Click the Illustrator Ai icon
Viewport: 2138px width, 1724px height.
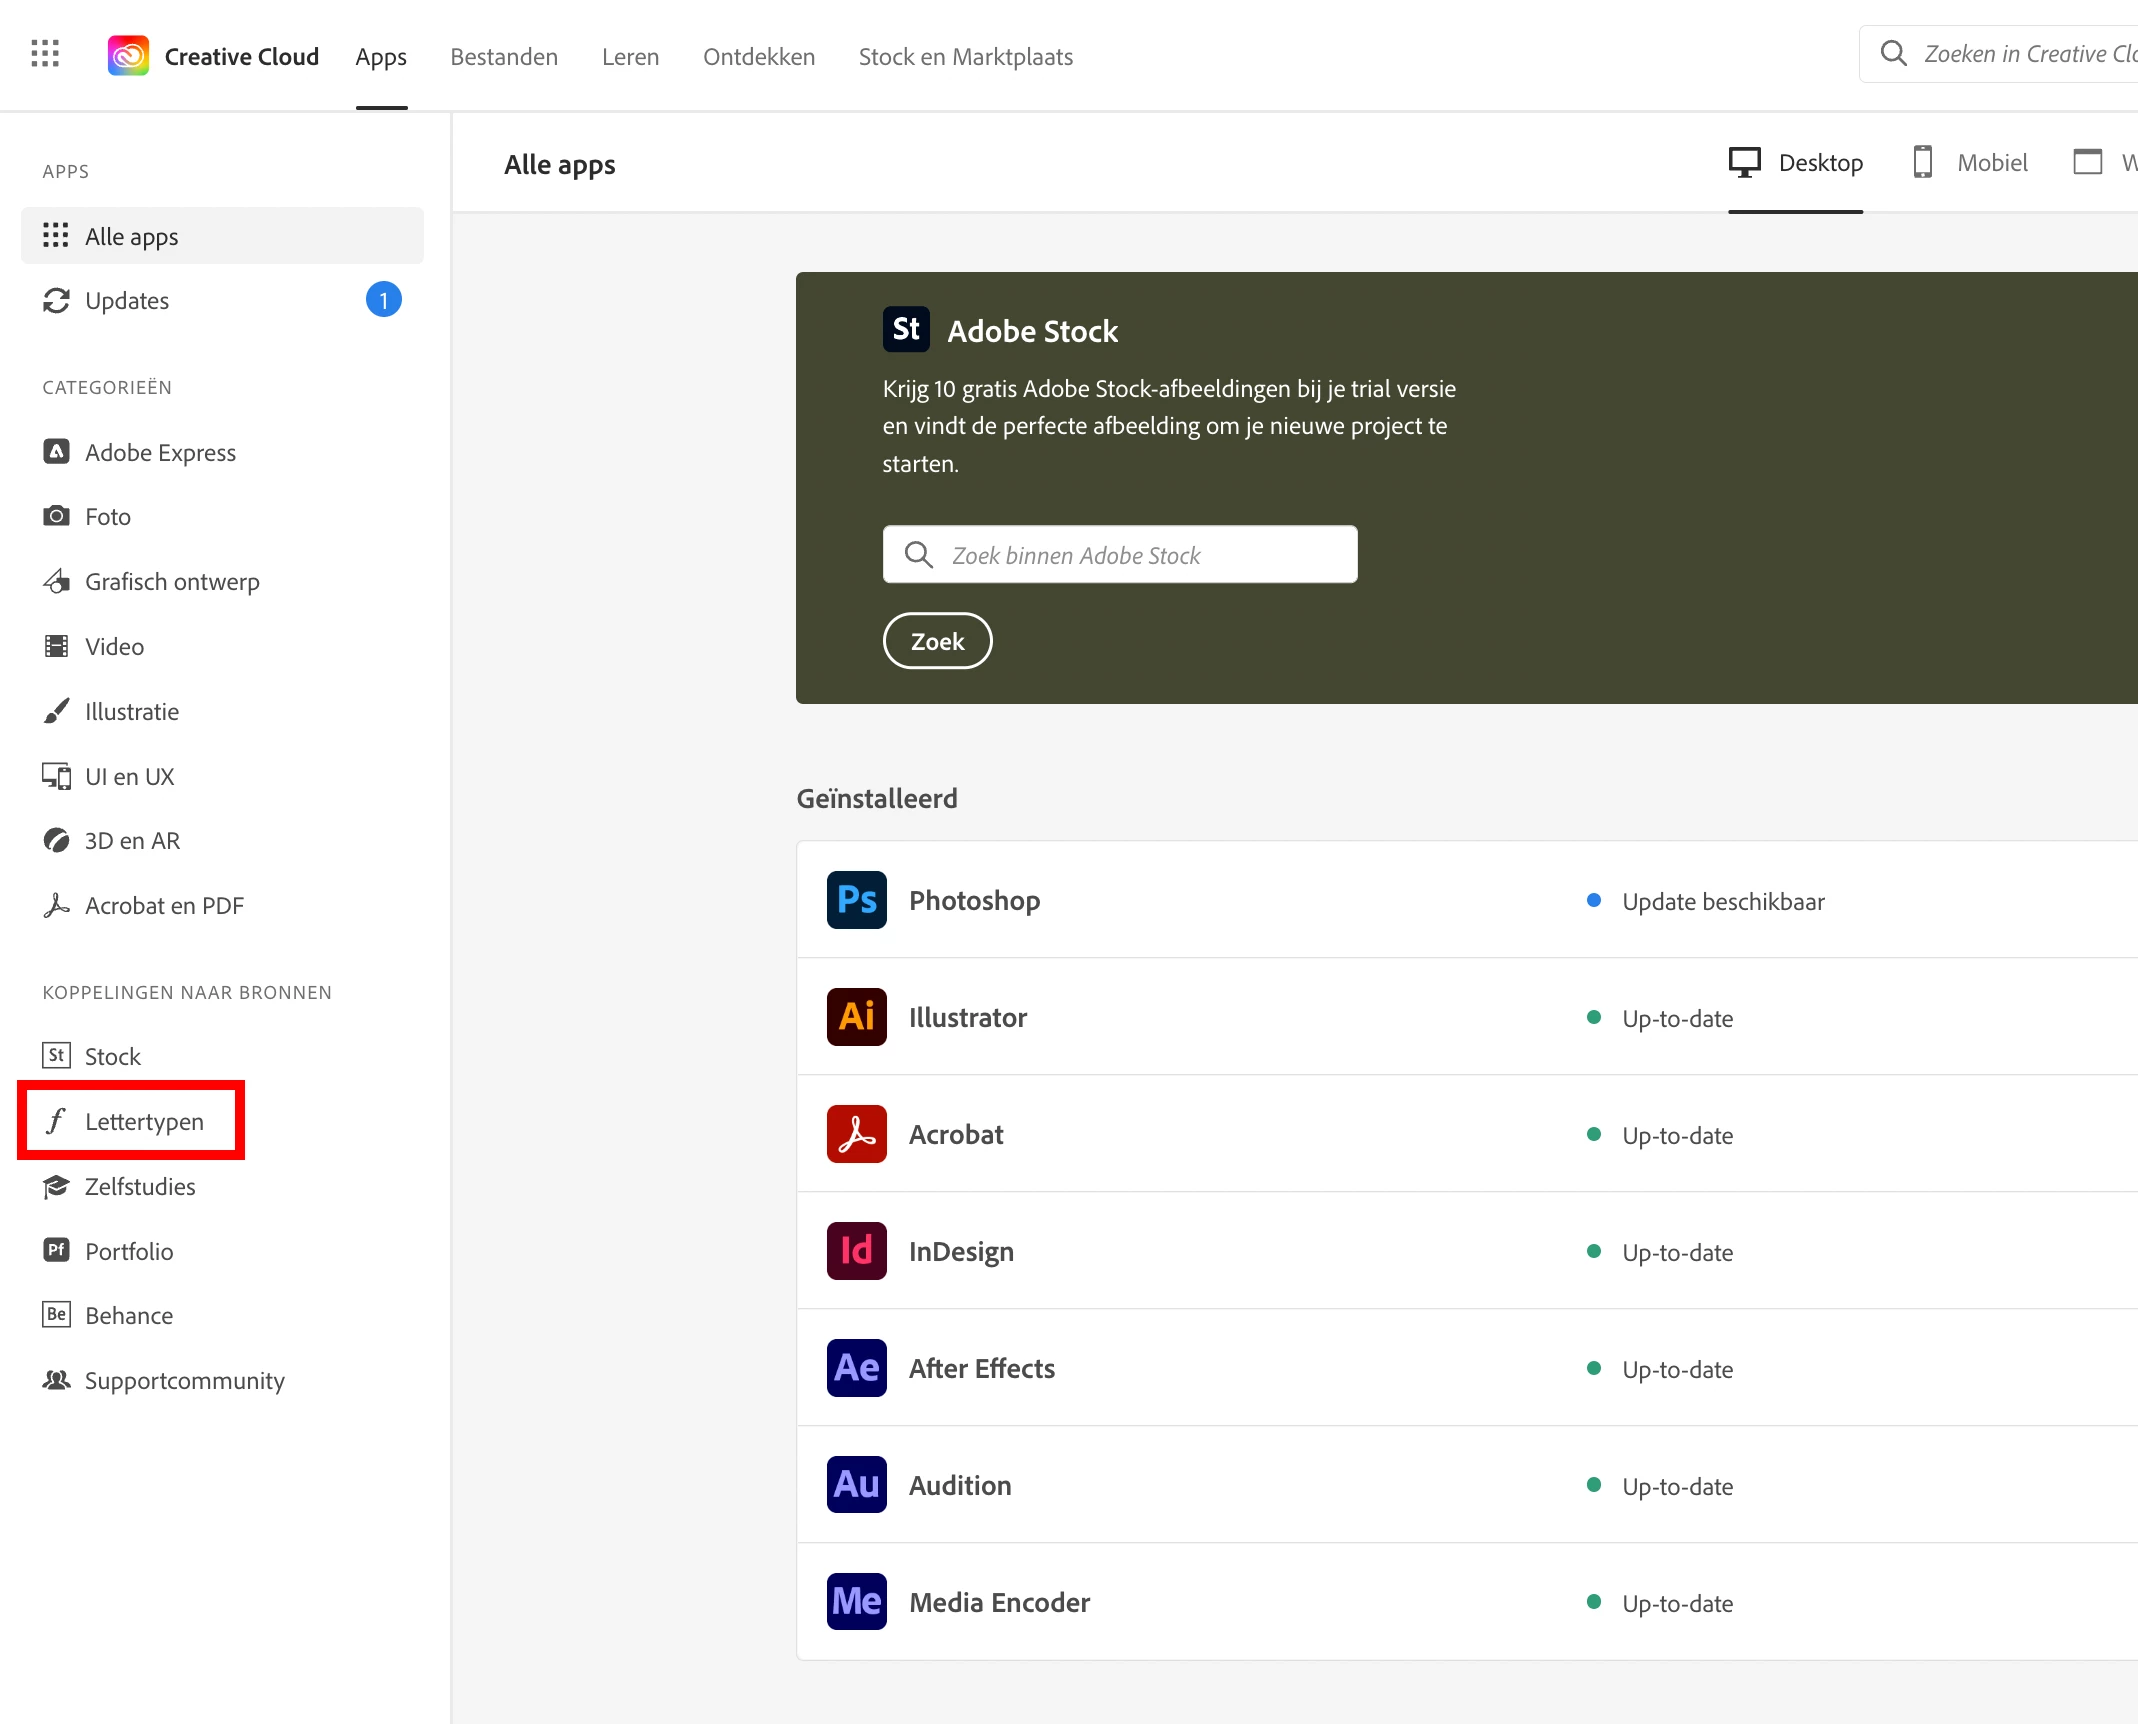coord(856,1017)
